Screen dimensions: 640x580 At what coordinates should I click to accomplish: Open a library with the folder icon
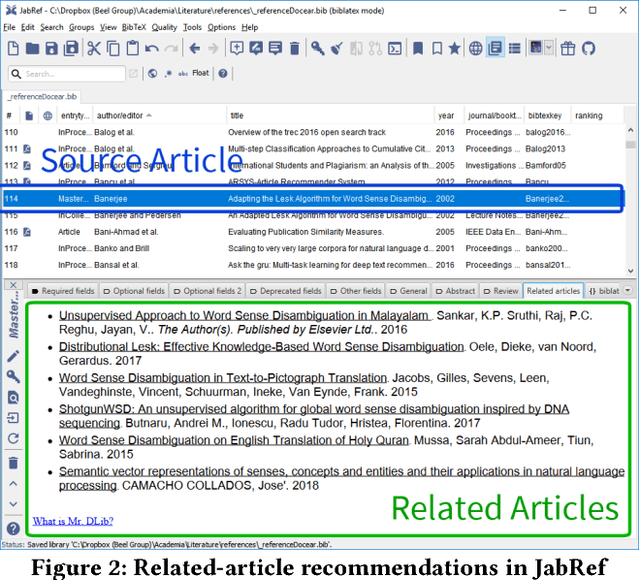(x=32, y=49)
